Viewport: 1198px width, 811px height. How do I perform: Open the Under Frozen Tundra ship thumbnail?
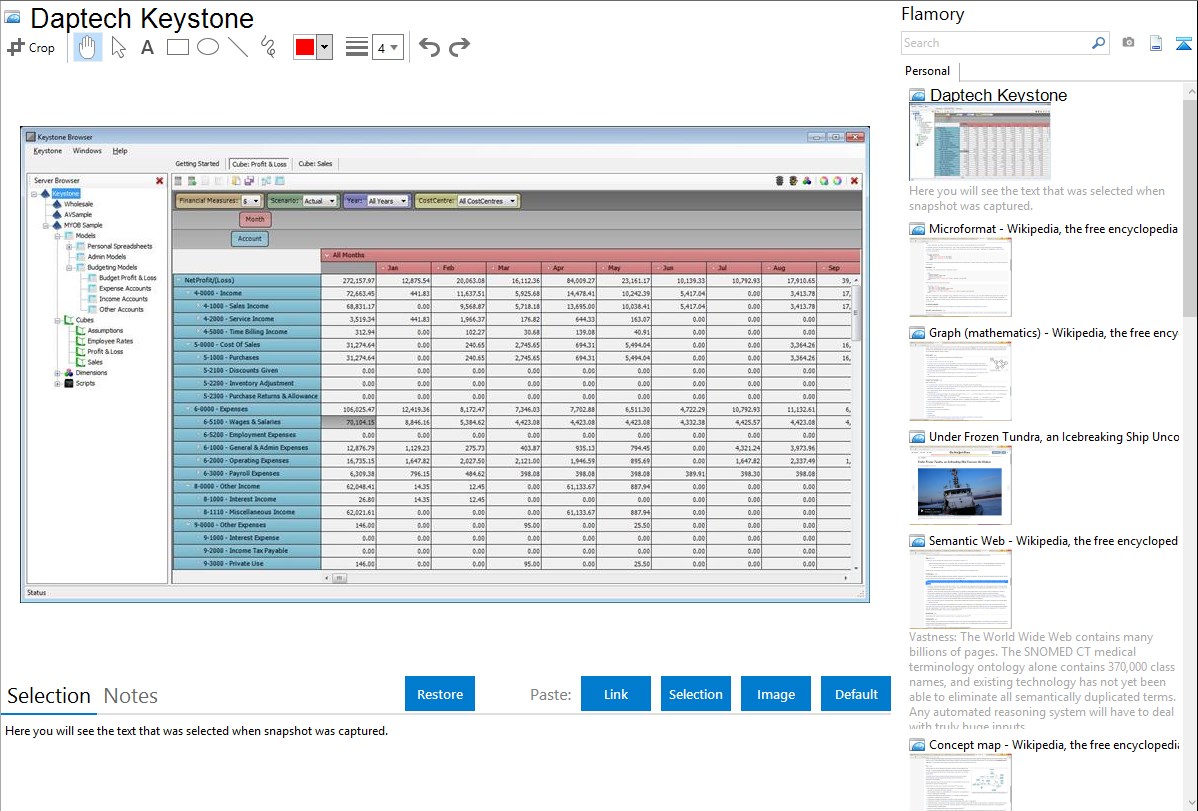(x=960, y=486)
